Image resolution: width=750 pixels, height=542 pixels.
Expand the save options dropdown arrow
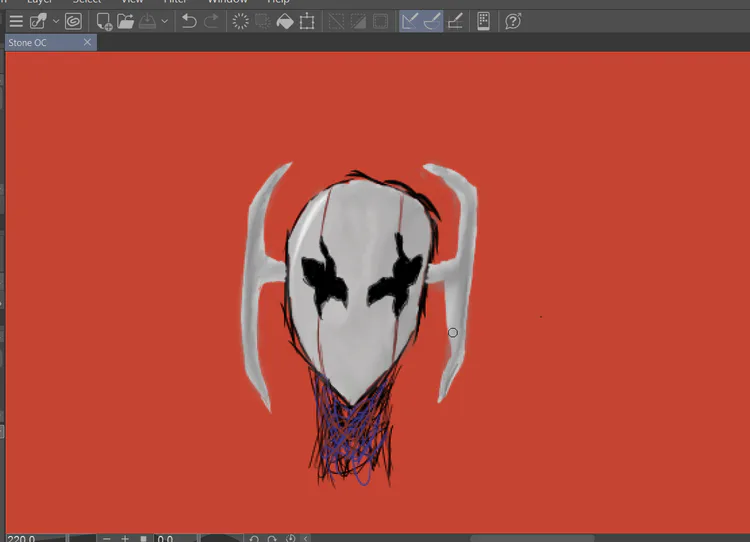(165, 21)
